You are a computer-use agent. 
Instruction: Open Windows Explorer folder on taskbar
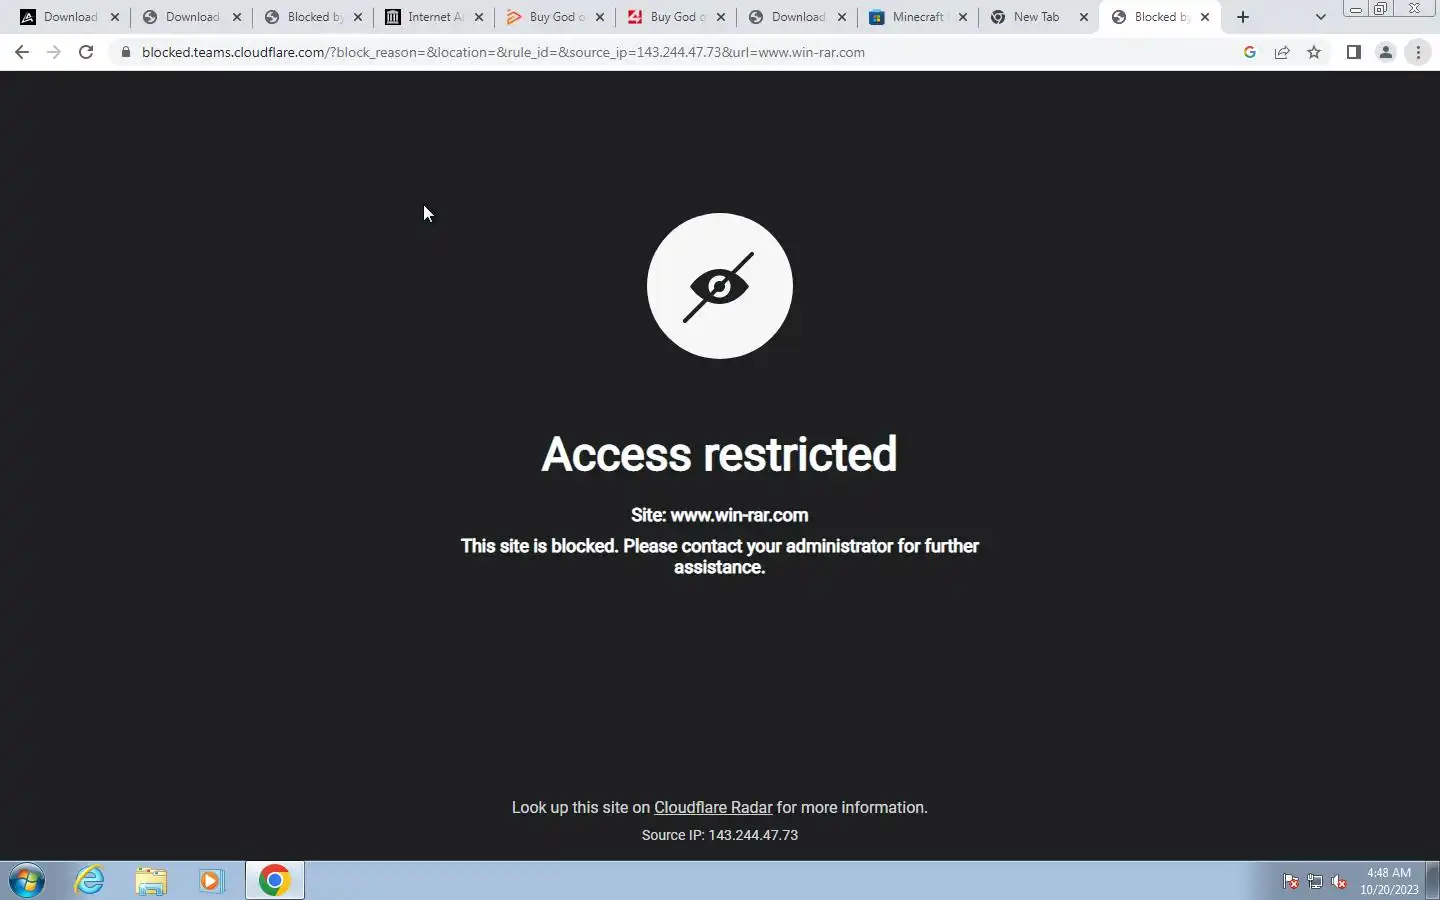[151, 881]
